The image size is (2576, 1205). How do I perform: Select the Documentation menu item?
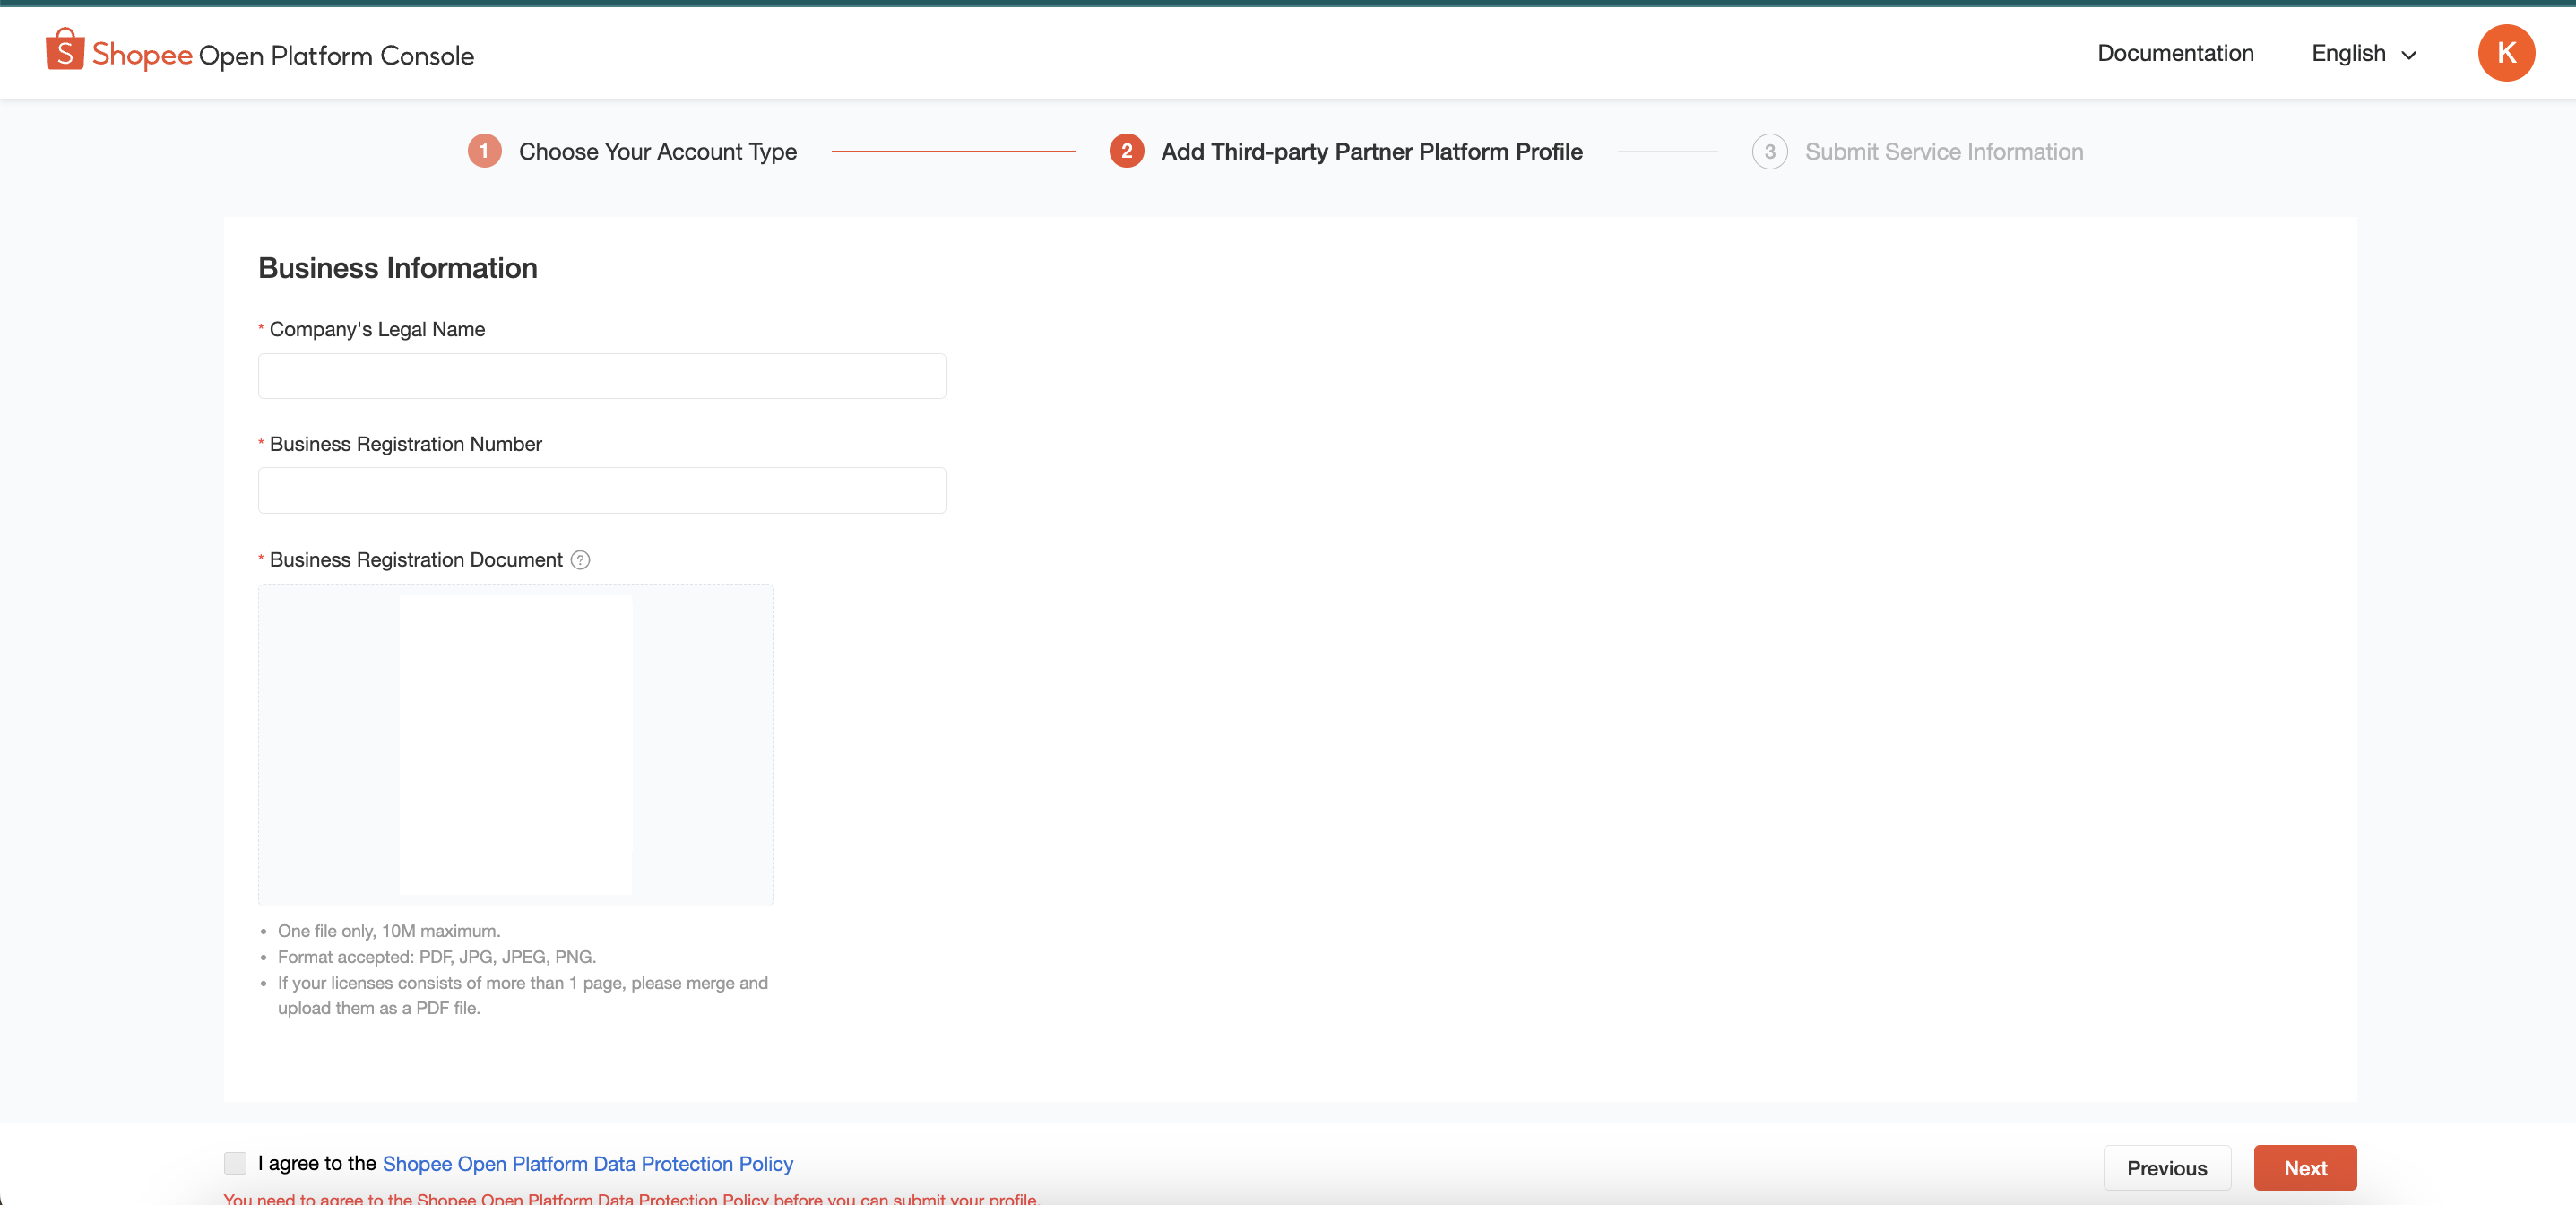(2175, 53)
